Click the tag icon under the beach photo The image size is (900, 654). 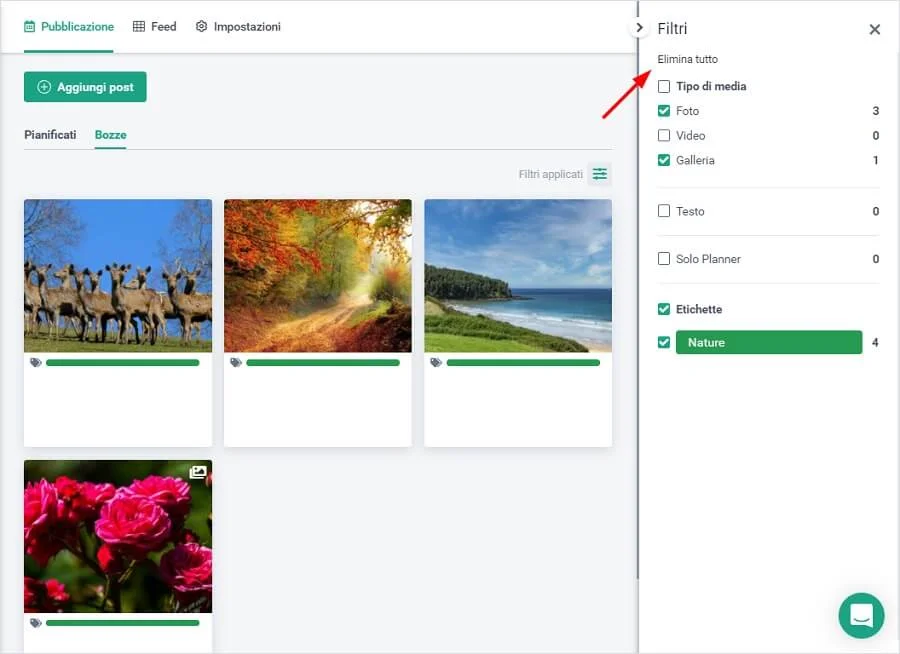436,363
